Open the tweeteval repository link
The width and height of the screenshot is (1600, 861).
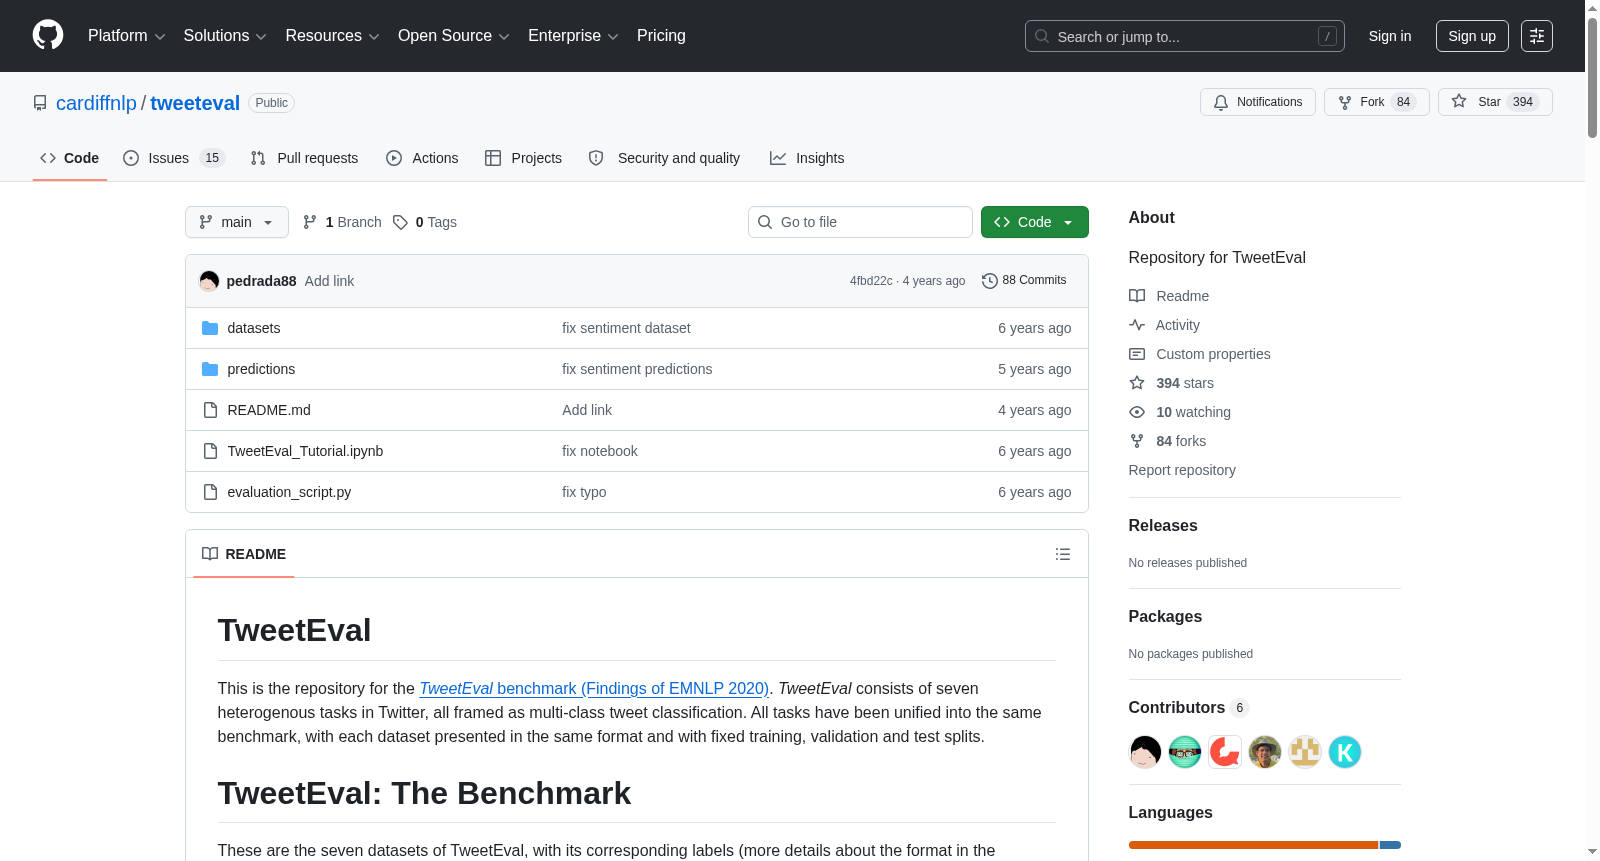(195, 103)
